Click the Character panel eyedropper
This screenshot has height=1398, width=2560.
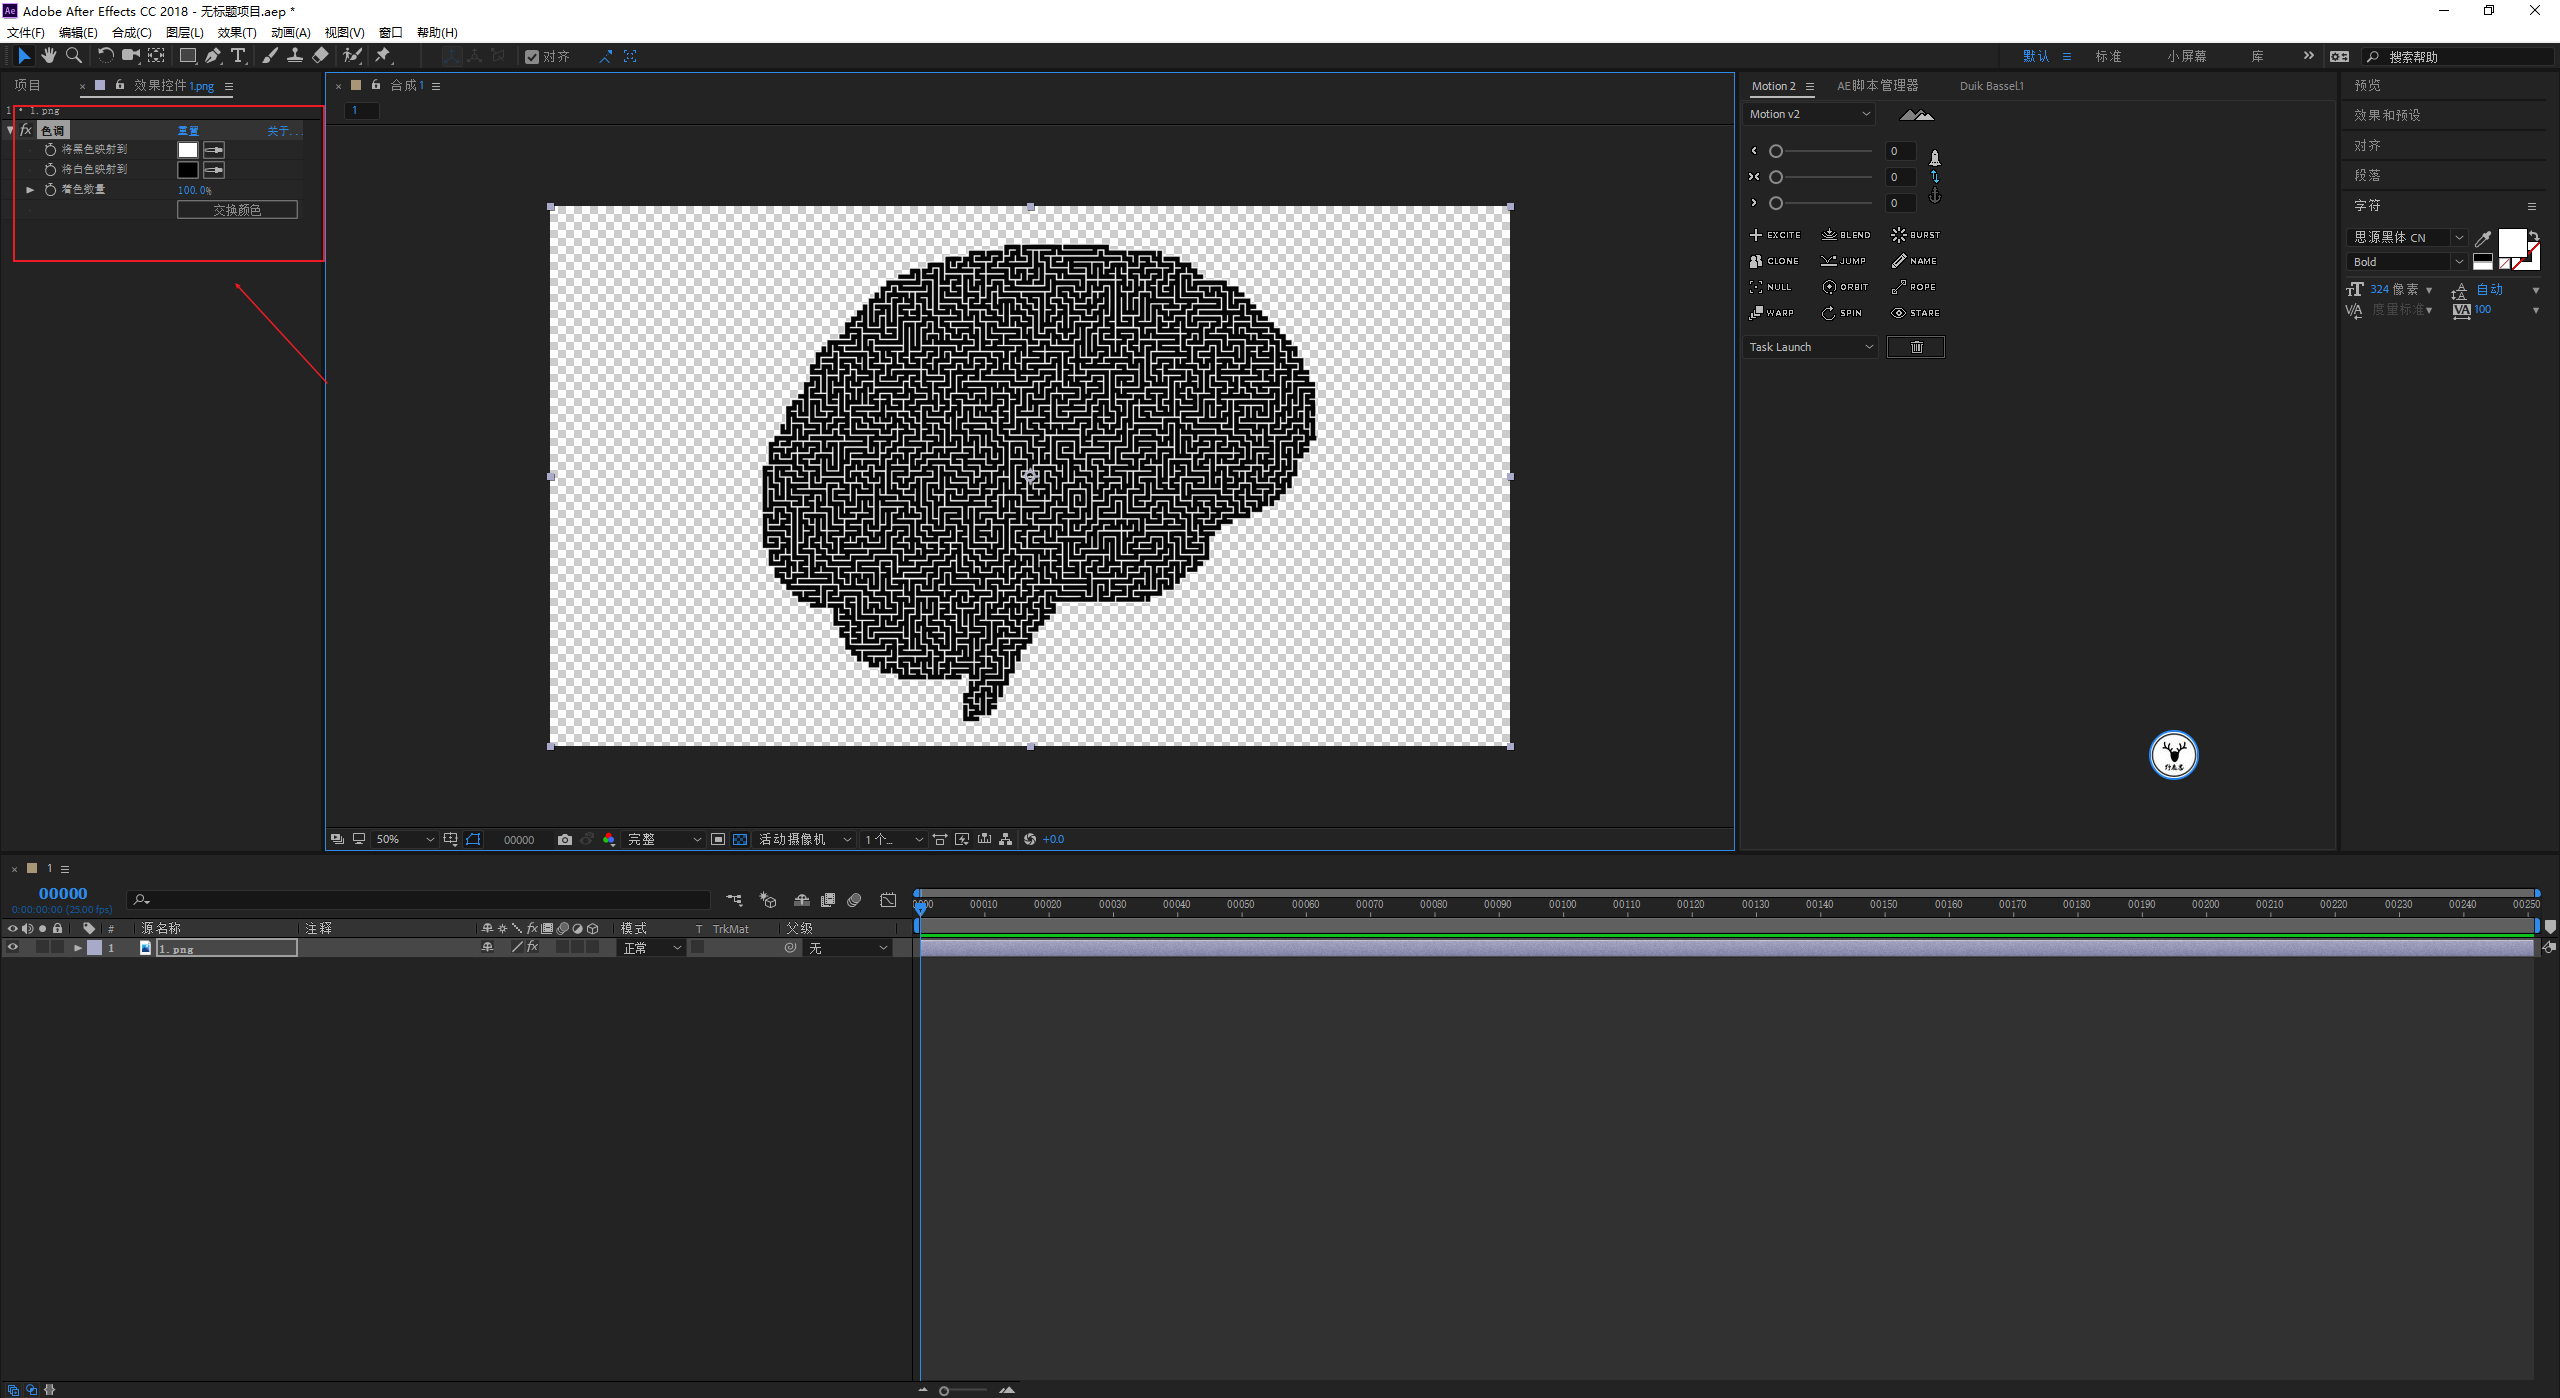pos(2482,238)
